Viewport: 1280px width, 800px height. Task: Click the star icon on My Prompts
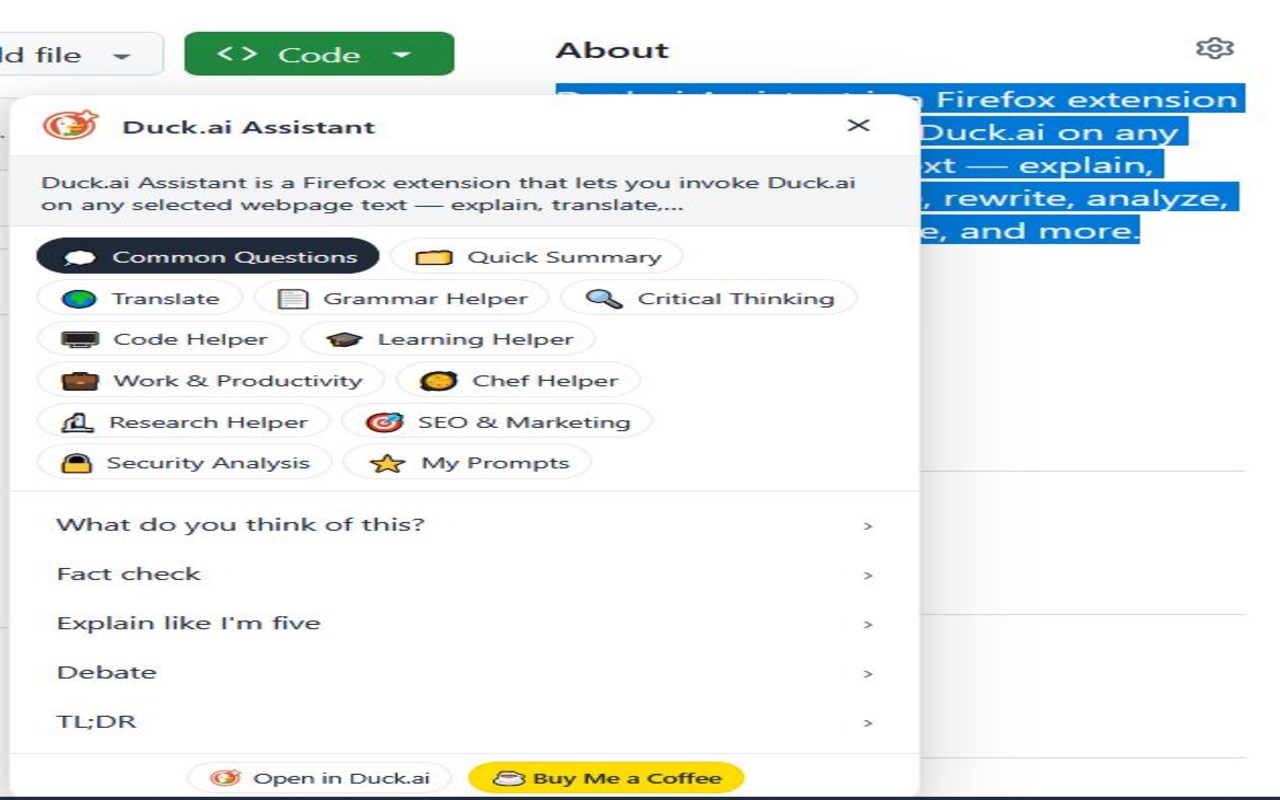click(x=387, y=463)
